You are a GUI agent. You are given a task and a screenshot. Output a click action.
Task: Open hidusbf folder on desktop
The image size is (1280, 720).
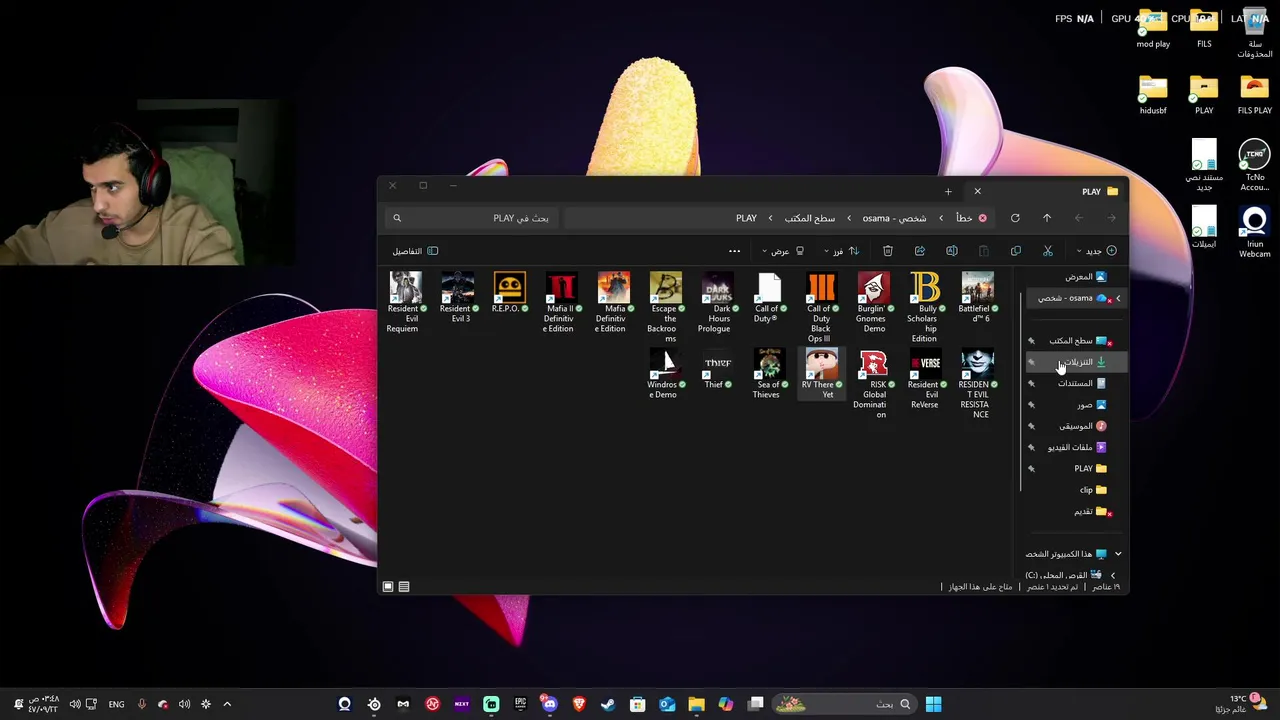point(1153,95)
